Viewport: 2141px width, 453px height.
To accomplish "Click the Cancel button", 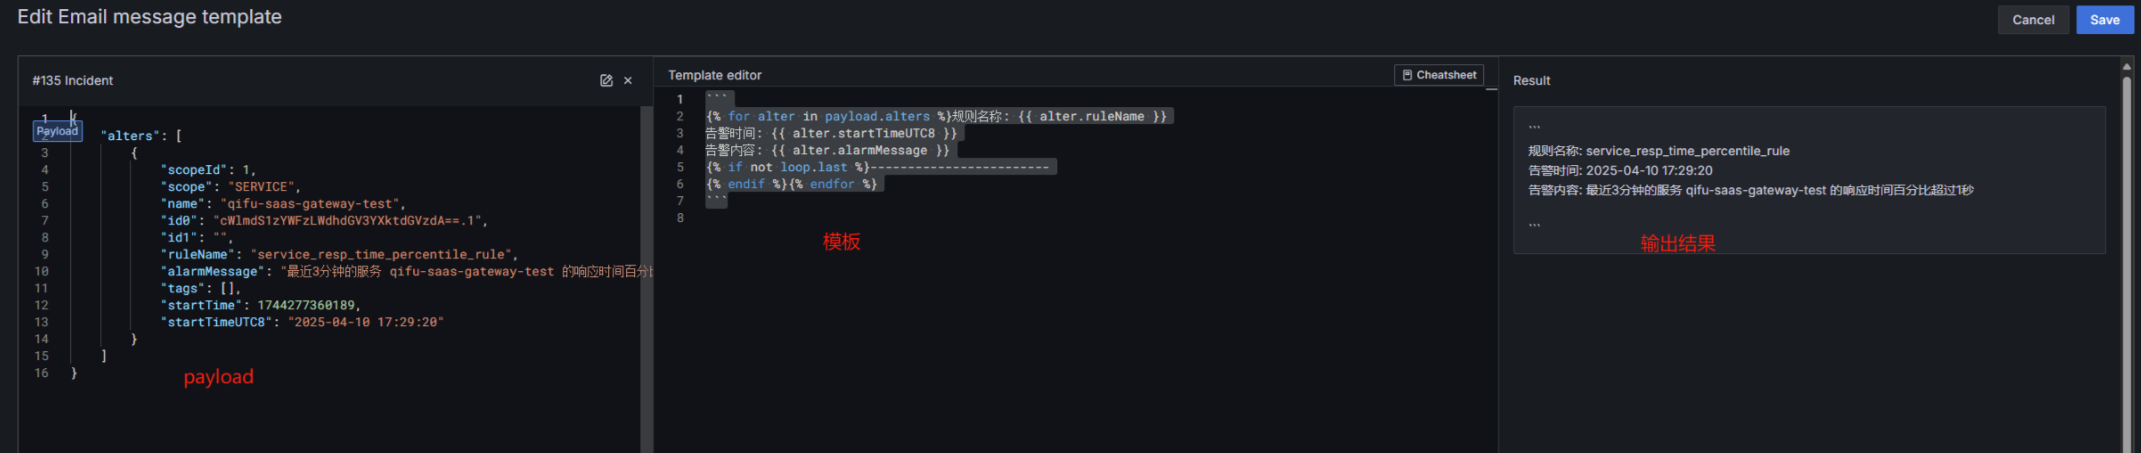I will pos(2033,20).
